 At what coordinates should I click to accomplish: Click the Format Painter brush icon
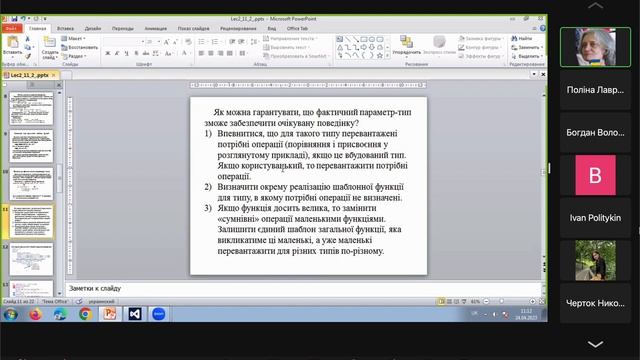pyautogui.click(x=28, y=56)
